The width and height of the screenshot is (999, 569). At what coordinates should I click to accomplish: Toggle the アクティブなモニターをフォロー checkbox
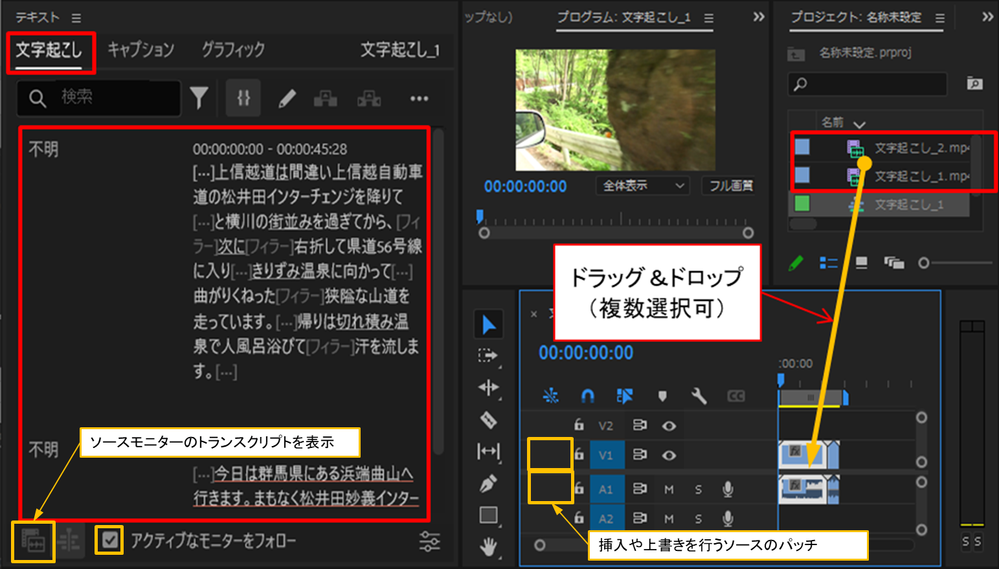(x=110, y=541)
